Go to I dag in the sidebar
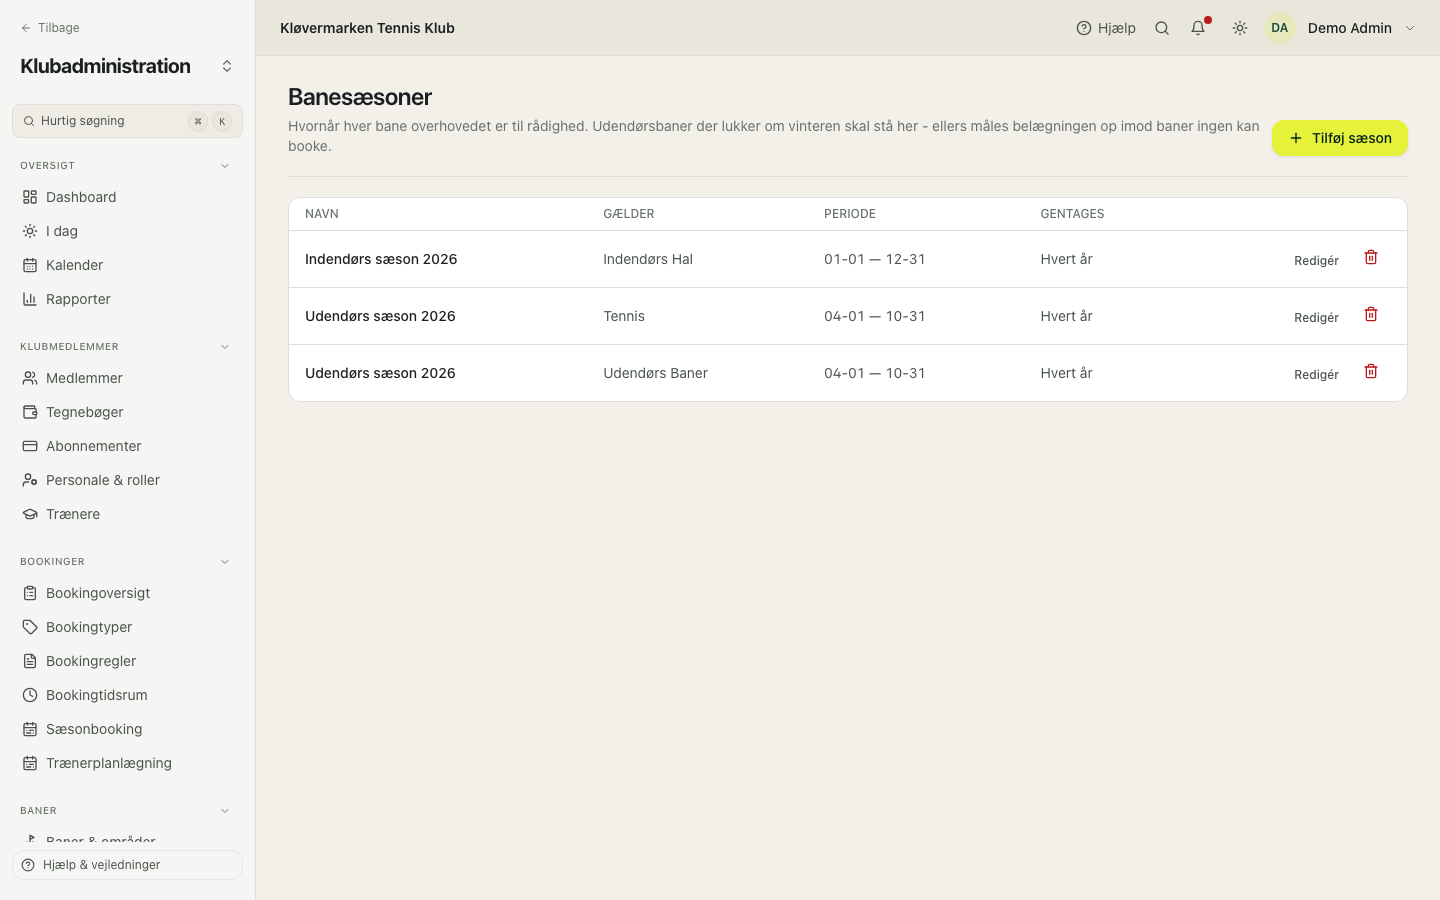Image resolution: width=1440 pixels, height=900 pixels. [127, 231]
